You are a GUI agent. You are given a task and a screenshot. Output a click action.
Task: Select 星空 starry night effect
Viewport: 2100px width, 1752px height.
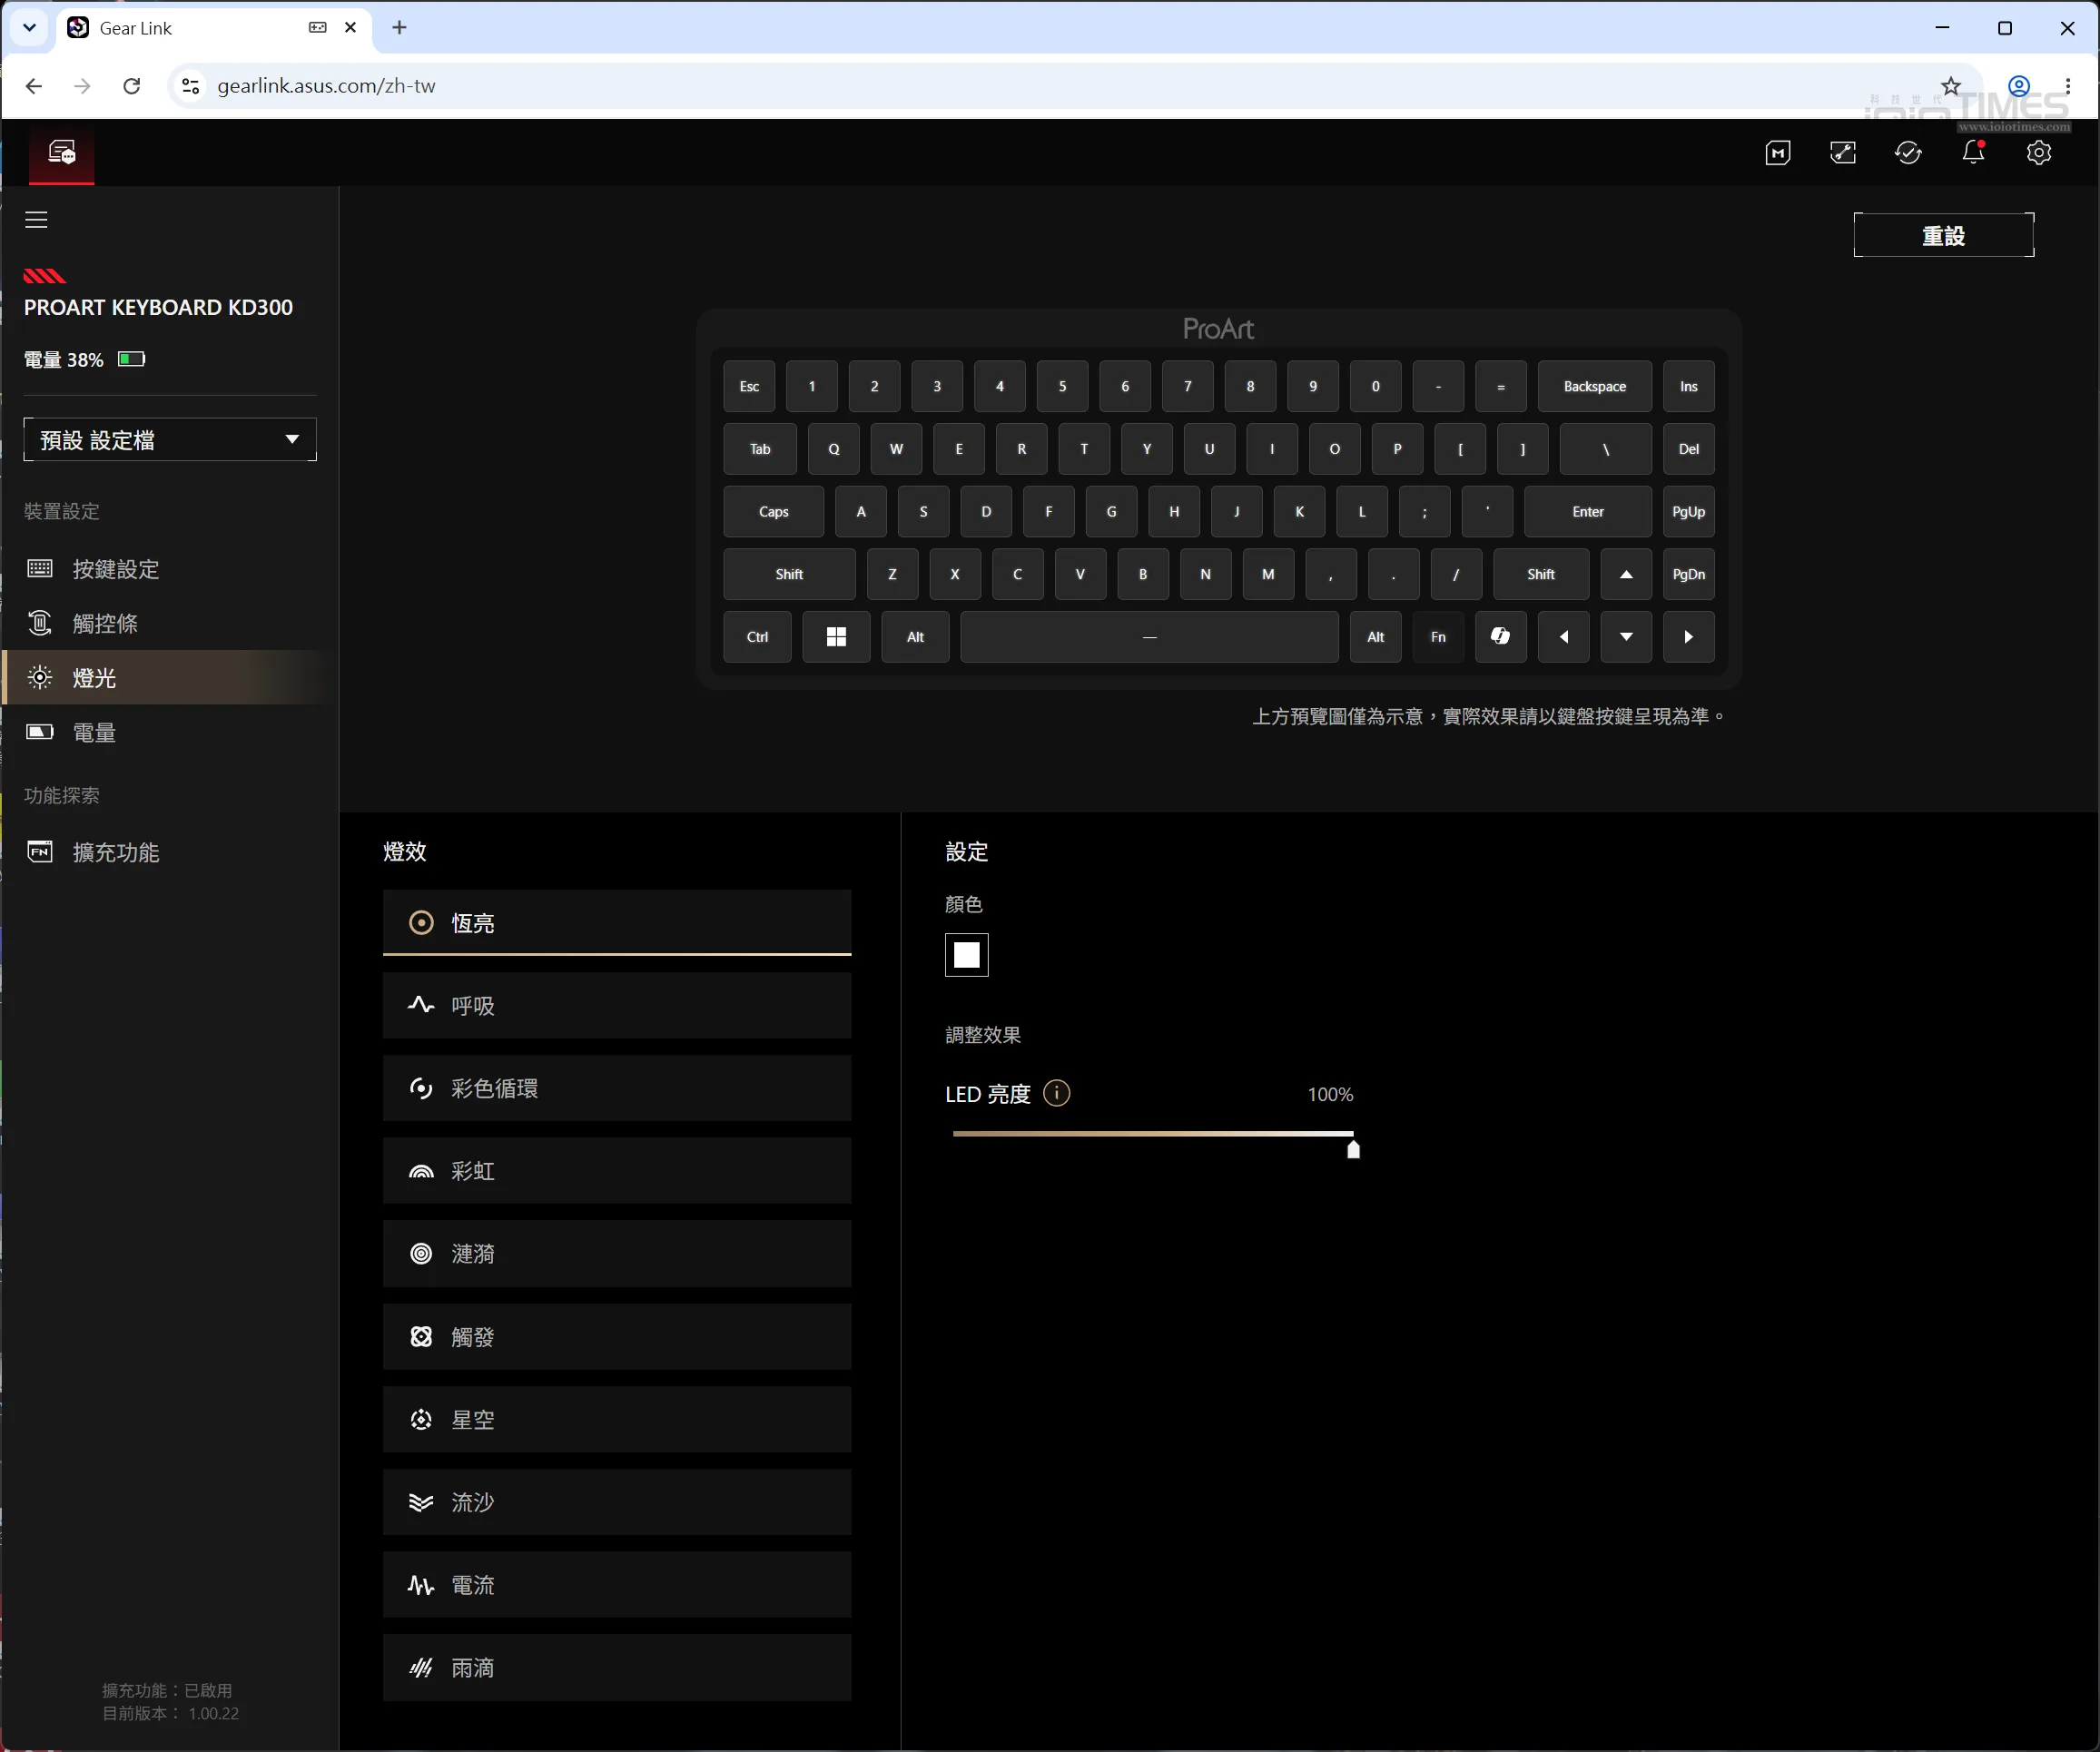617,1419
